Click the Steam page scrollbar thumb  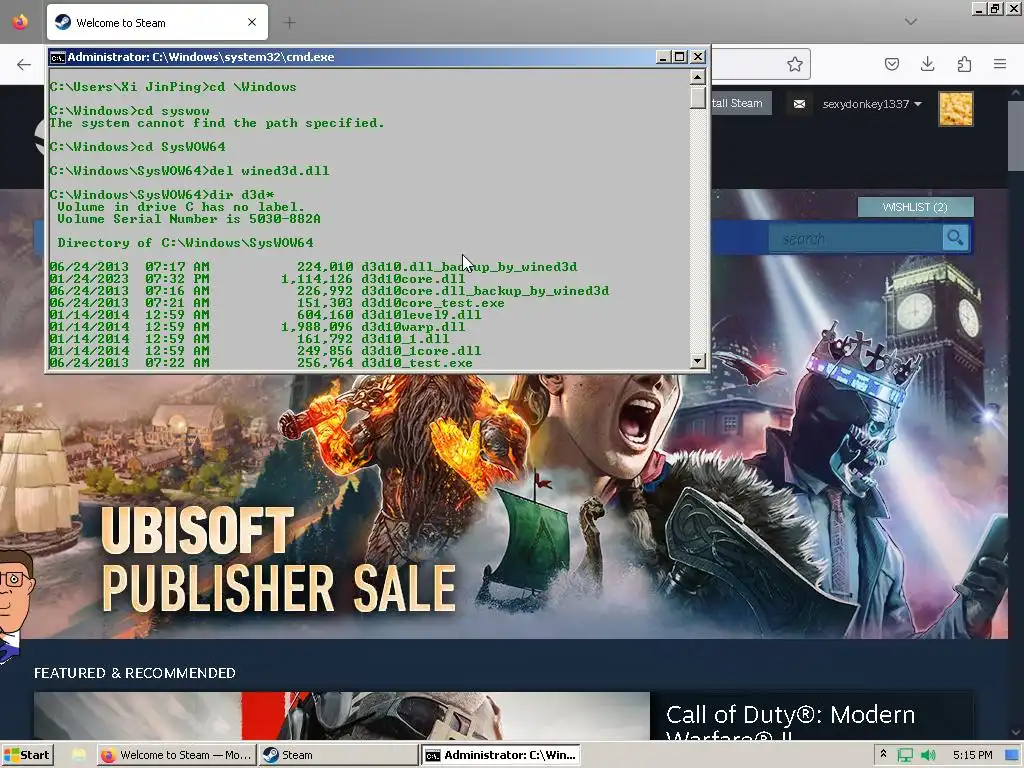click(1016, 136)
